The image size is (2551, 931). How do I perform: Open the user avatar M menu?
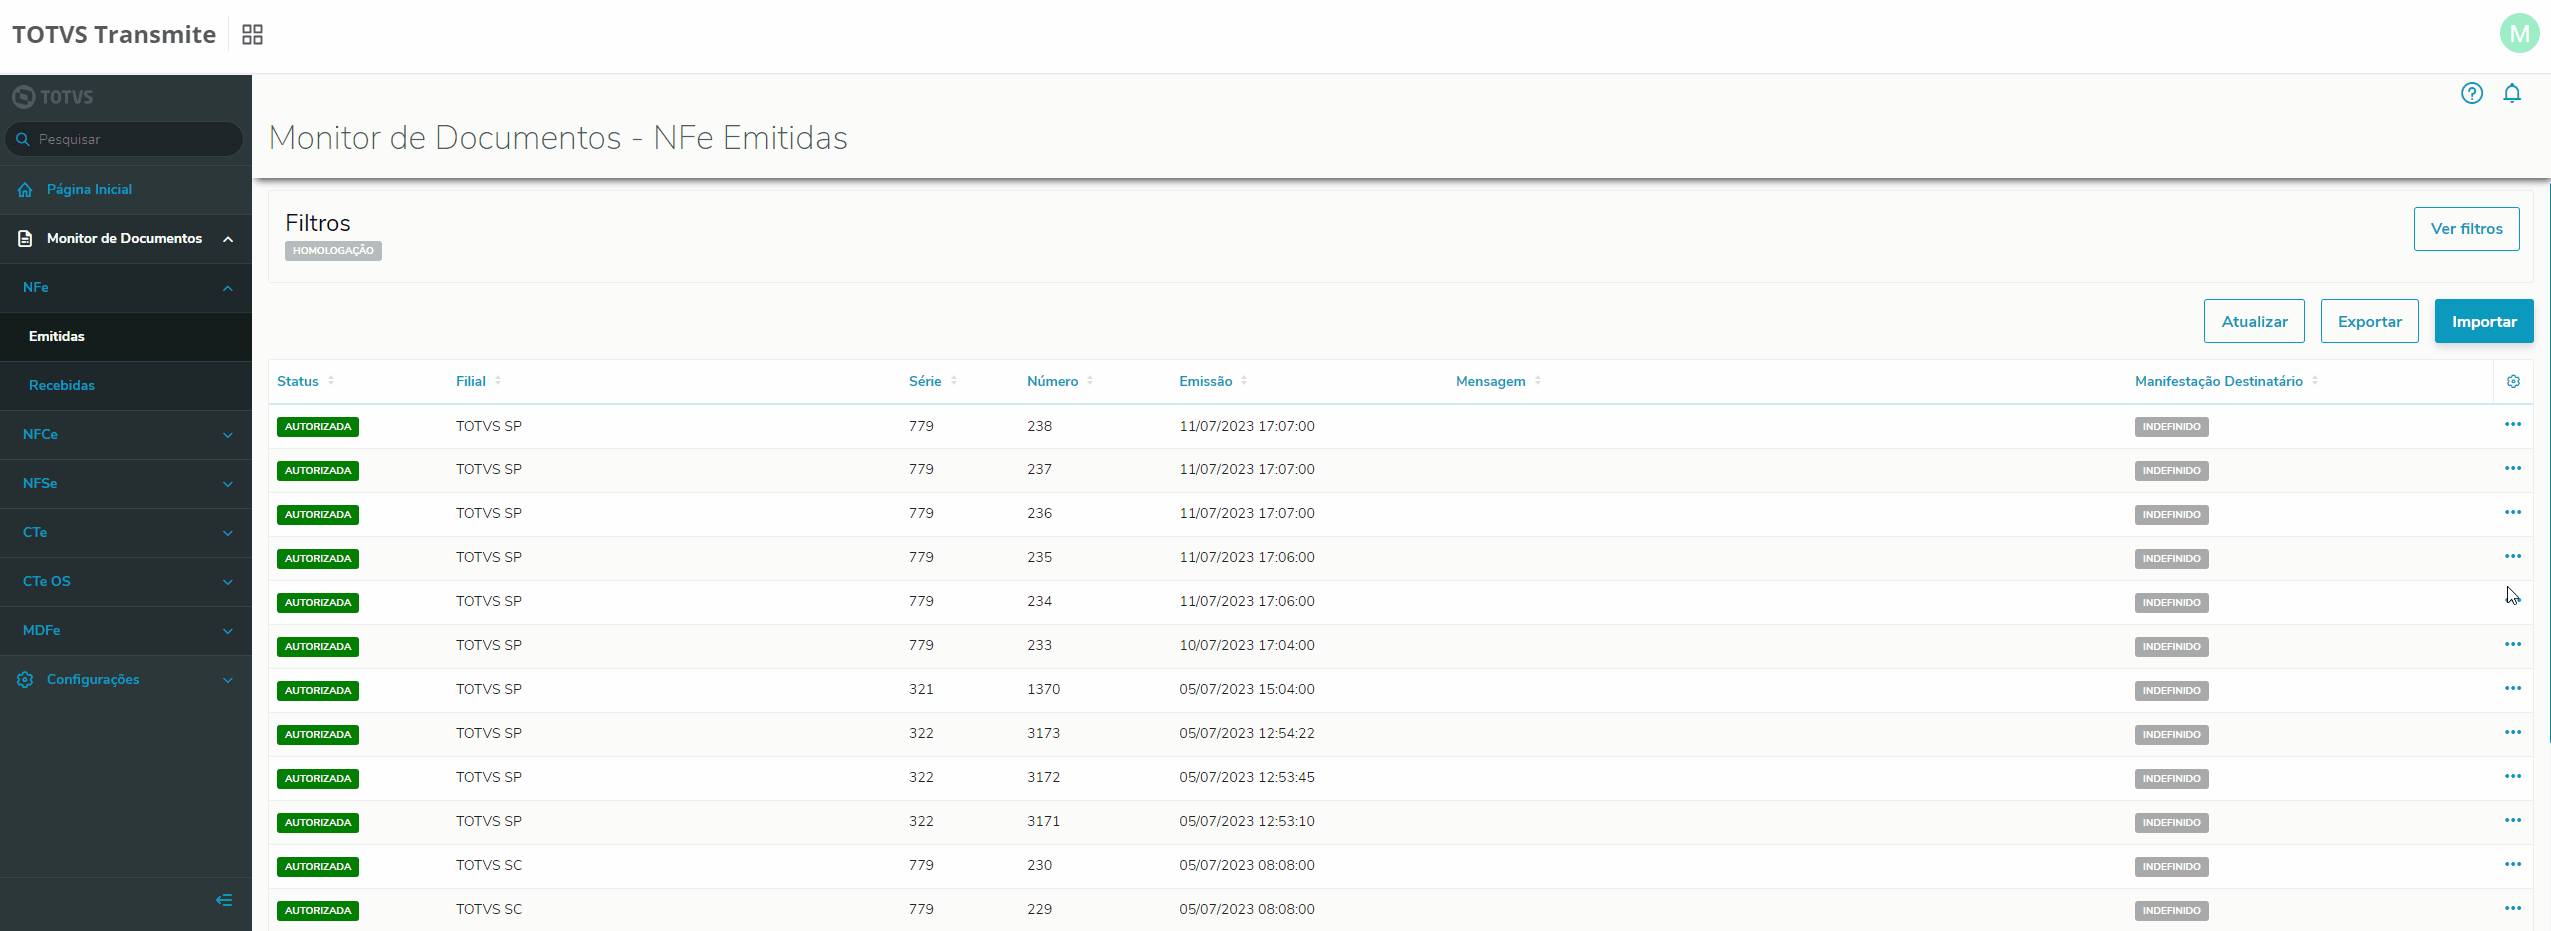[2519, 33]
